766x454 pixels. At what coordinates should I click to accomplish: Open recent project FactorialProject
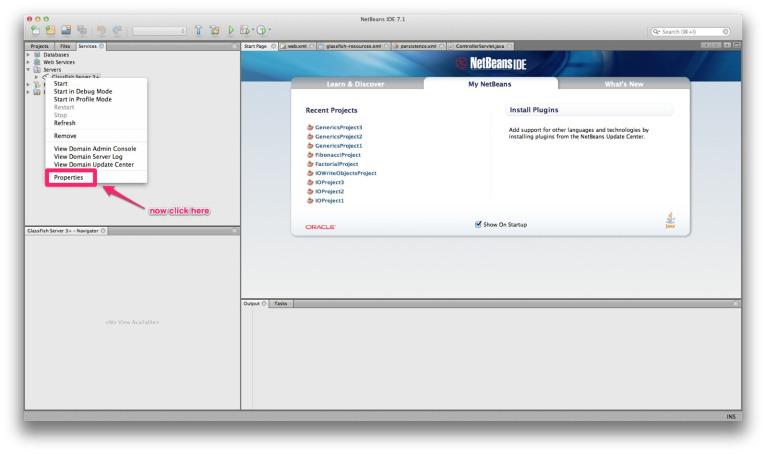coord(337,164)
